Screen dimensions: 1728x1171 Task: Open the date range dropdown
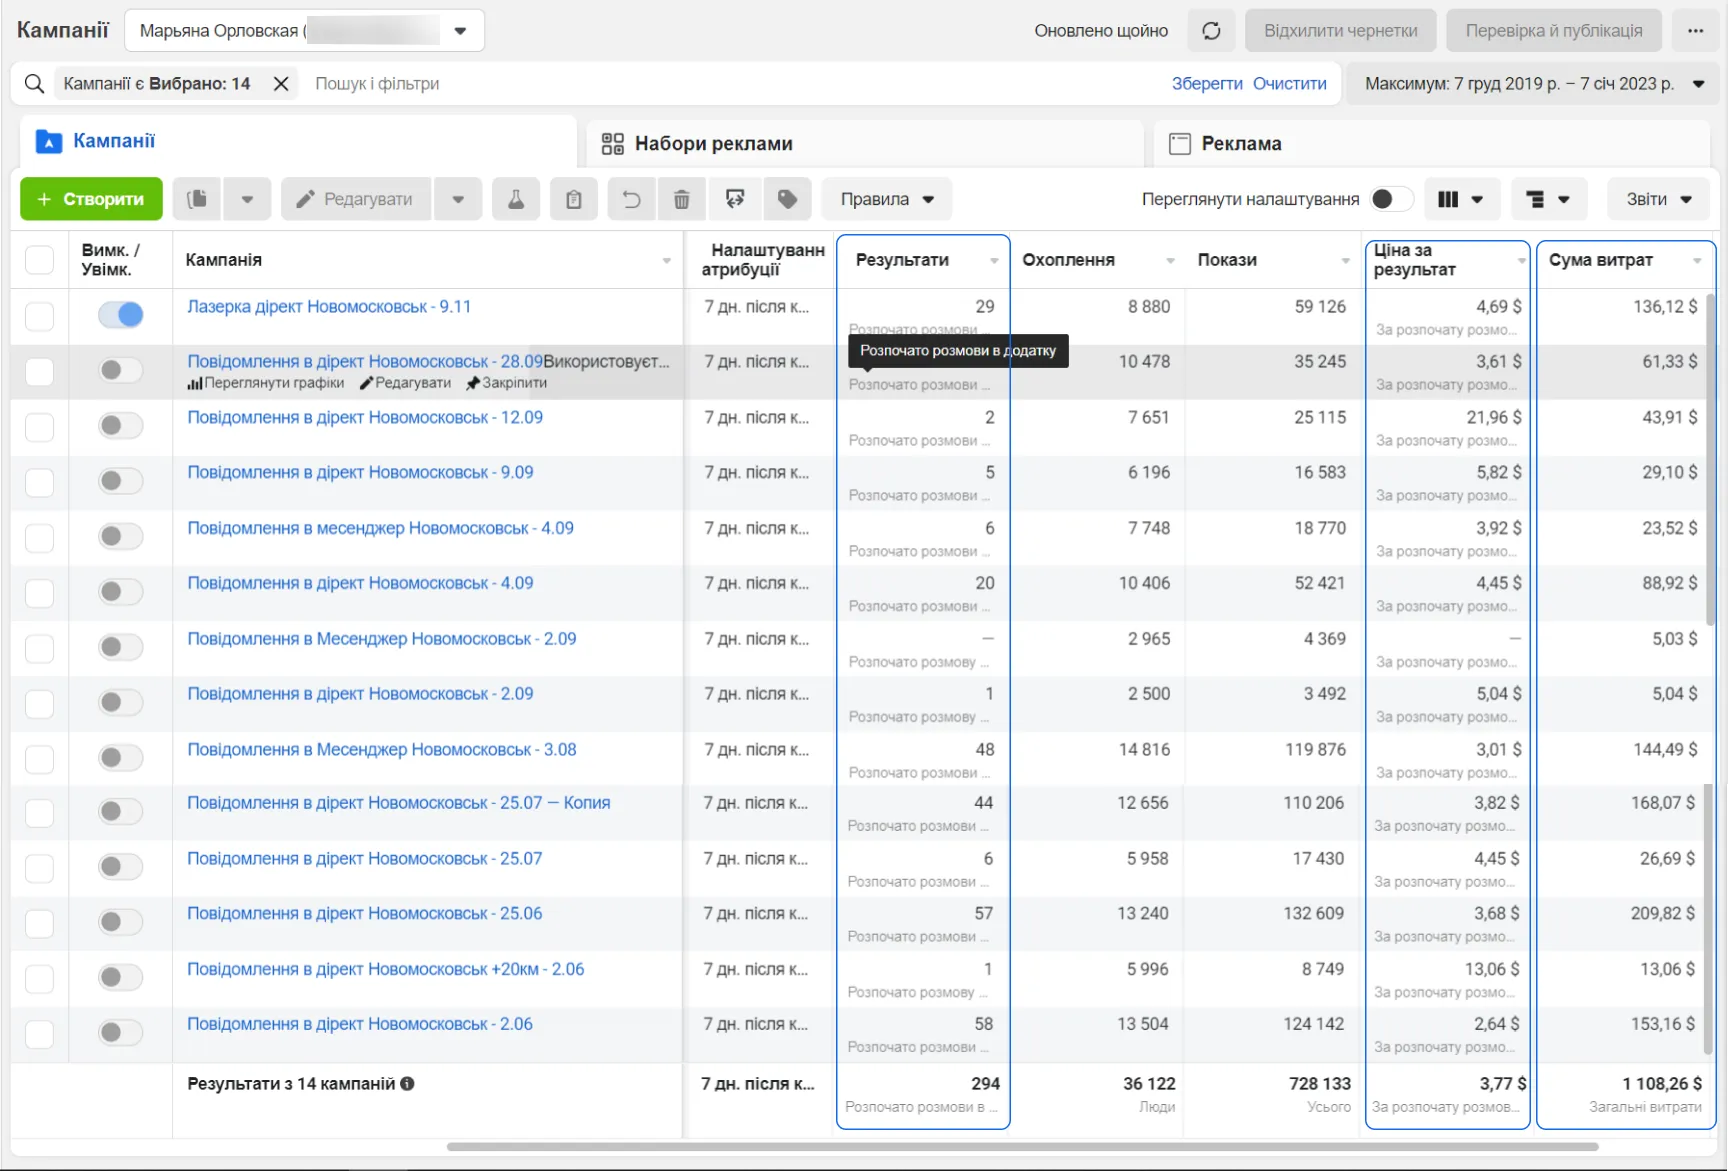(x=1532, y=84)
